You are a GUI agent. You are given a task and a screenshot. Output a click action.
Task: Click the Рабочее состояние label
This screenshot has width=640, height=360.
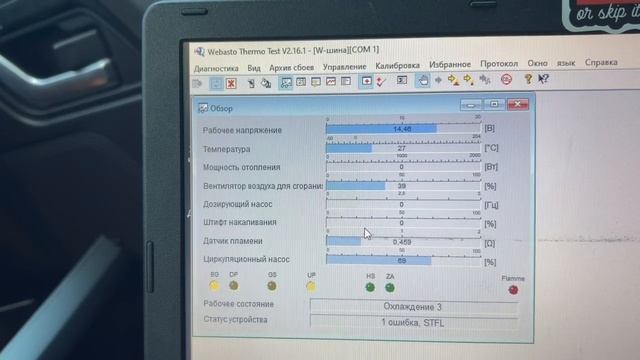(x=238, y=304)
